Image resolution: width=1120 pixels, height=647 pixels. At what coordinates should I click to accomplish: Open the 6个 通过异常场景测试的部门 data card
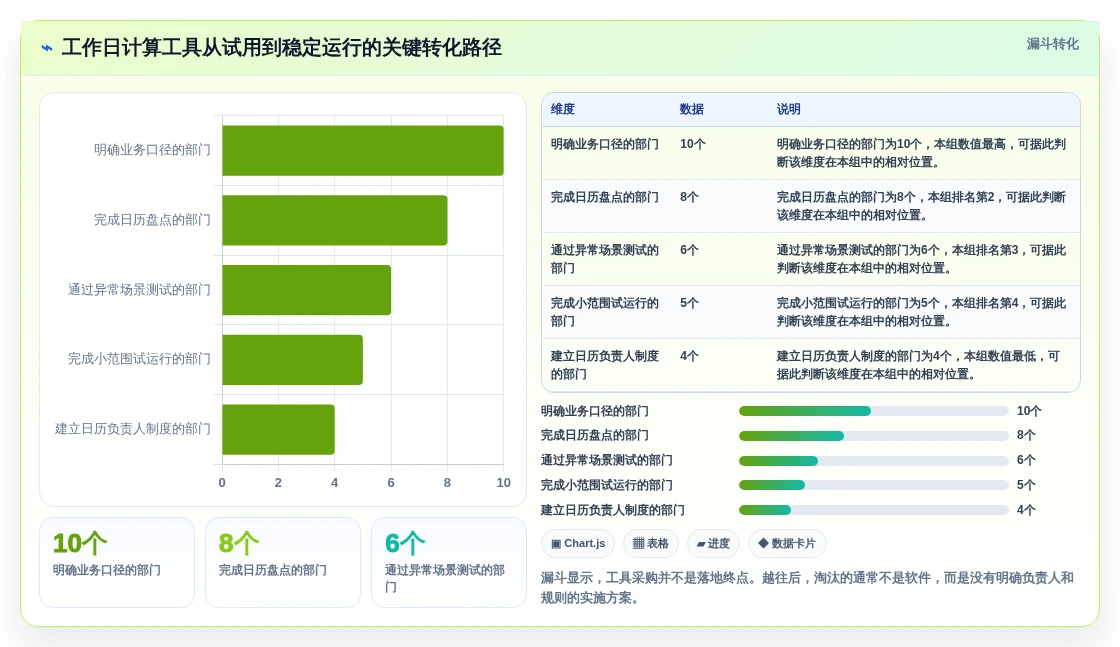point(449,563)
